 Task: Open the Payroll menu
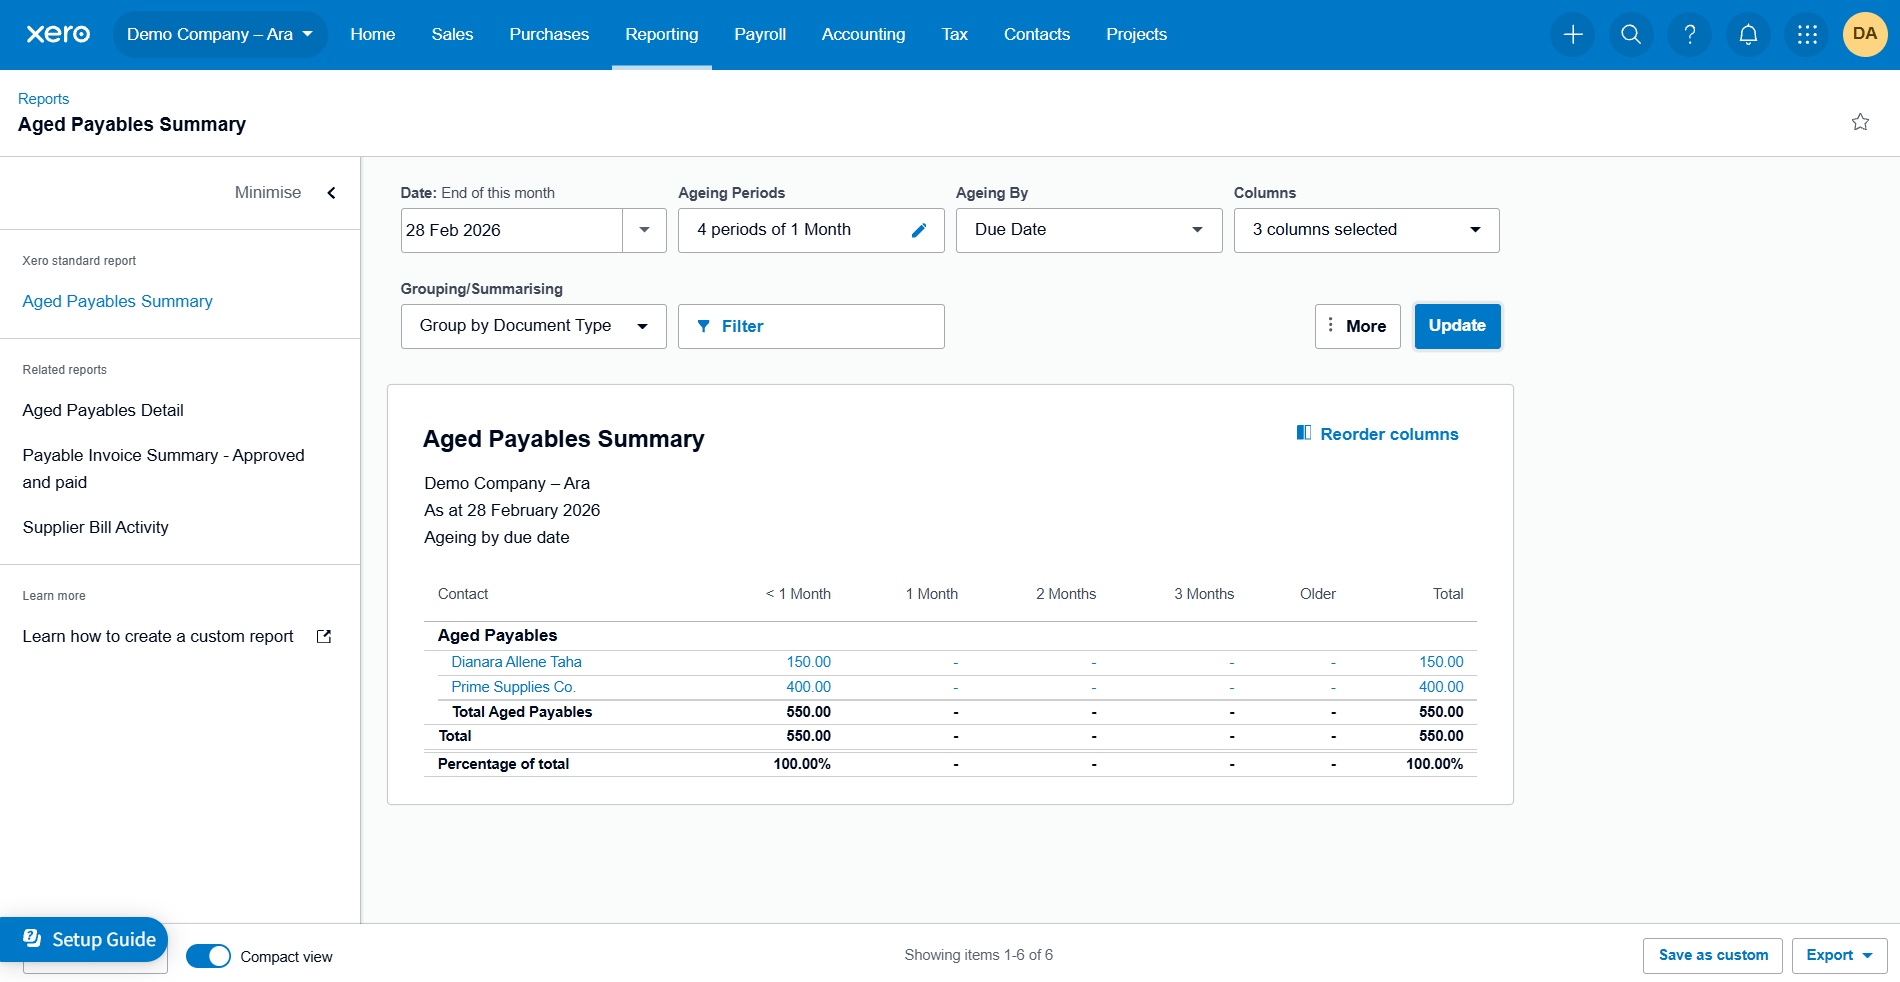click(760, 35)
